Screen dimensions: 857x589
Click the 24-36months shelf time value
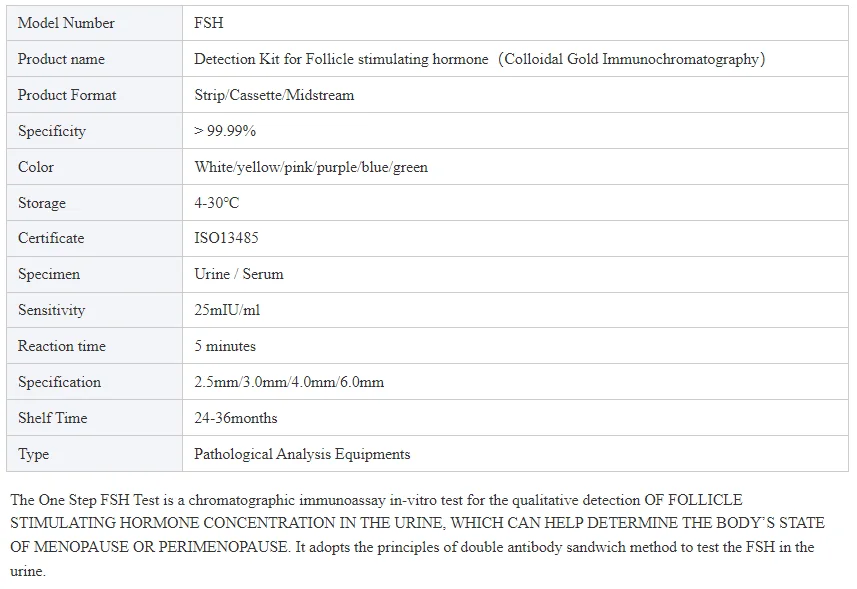[x=236, y=418]
